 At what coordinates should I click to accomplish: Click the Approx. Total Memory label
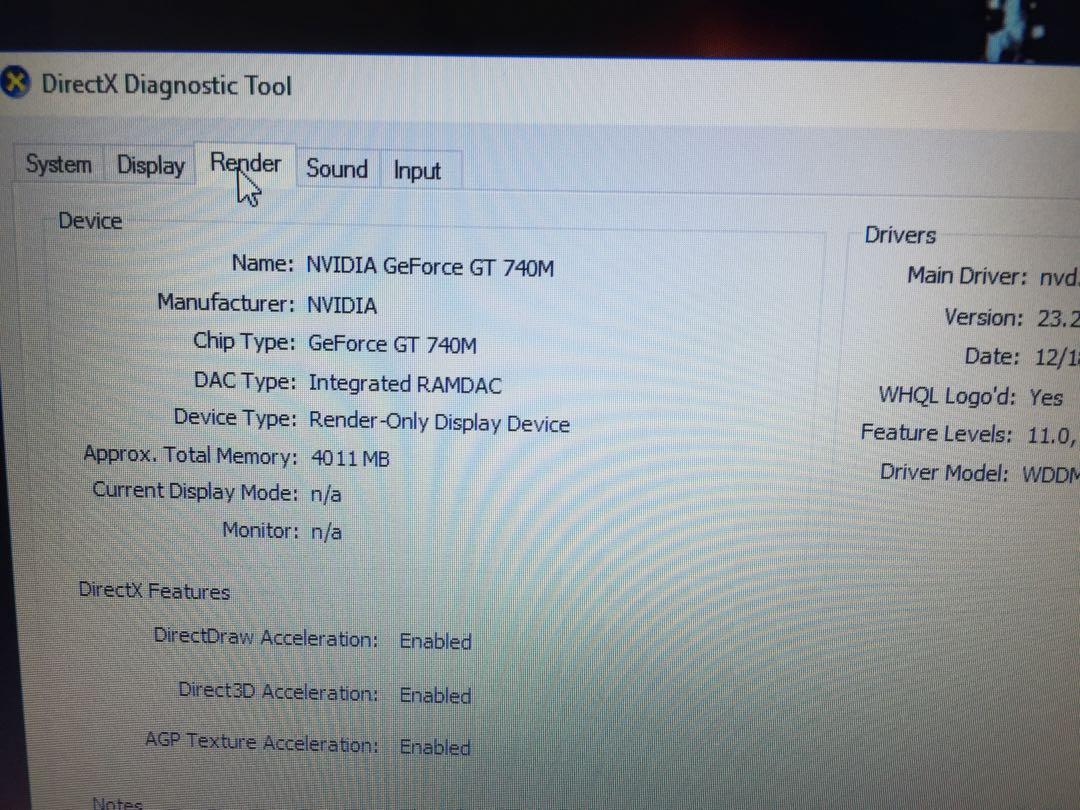(191, 455)
